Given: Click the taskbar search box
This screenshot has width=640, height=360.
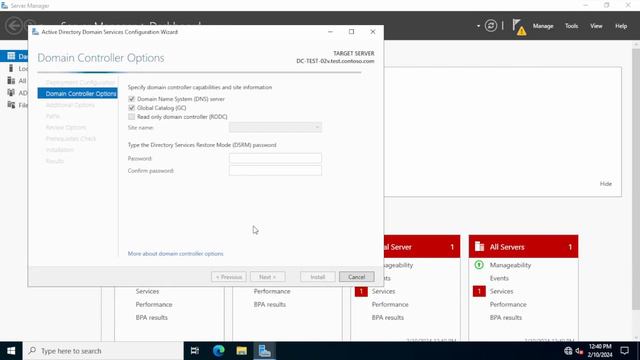Looking at the screenshot, I should click(103, 351).
